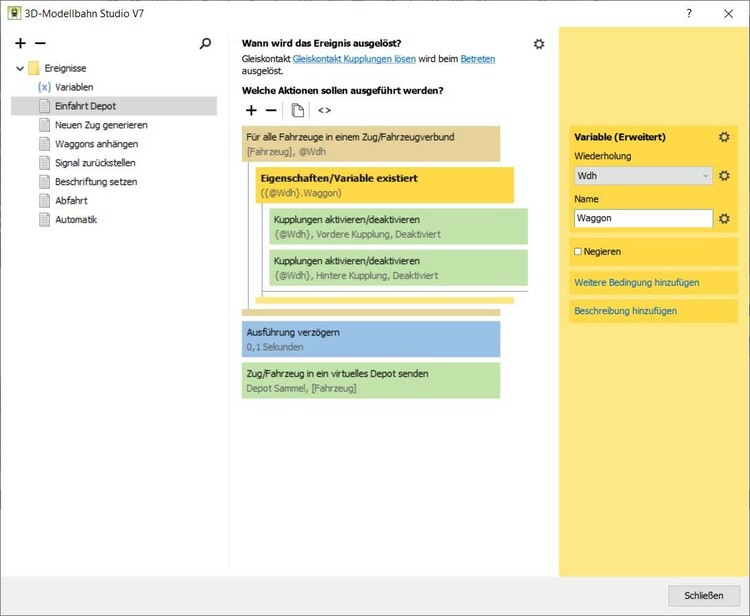Click the gear beside the Wiederholung dropdown
750x616 pixels.
pyautogui.click(x=724, y=176)
